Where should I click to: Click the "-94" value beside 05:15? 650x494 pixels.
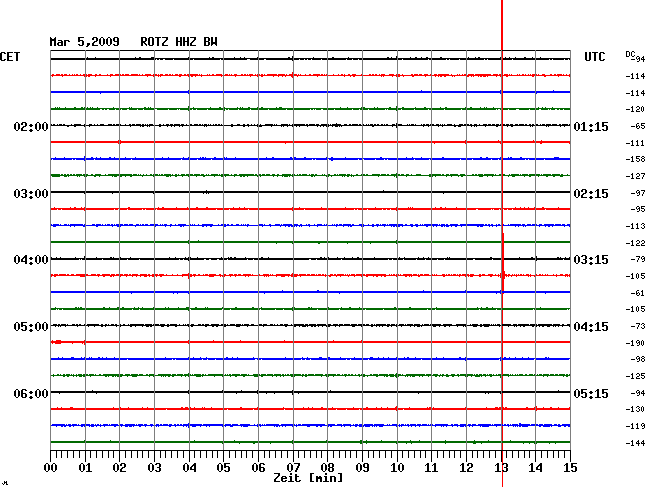coord(638,393)
